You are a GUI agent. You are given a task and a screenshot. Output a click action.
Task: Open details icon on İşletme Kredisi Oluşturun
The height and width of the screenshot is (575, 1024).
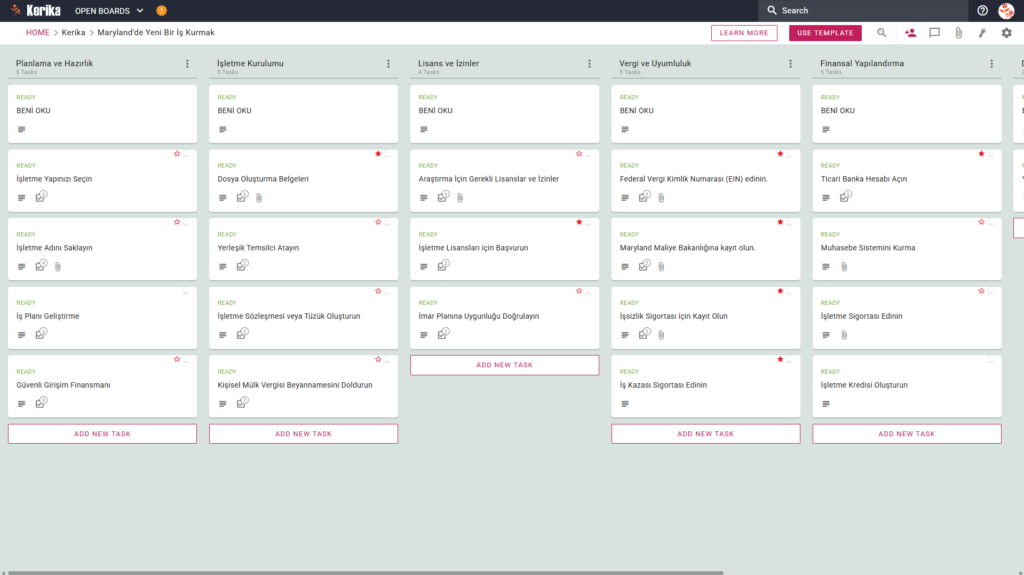coord(826,404)
